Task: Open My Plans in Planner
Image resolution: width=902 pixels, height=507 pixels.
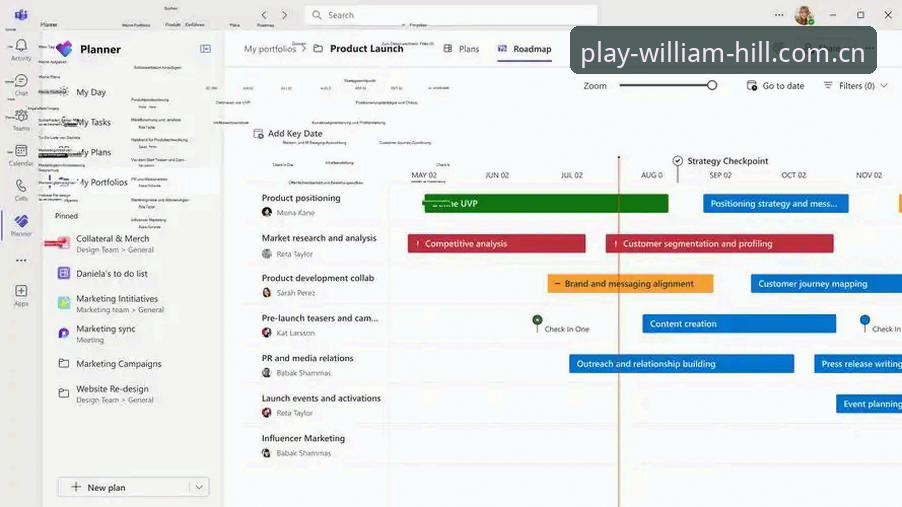Action: (x=93, y=152)
